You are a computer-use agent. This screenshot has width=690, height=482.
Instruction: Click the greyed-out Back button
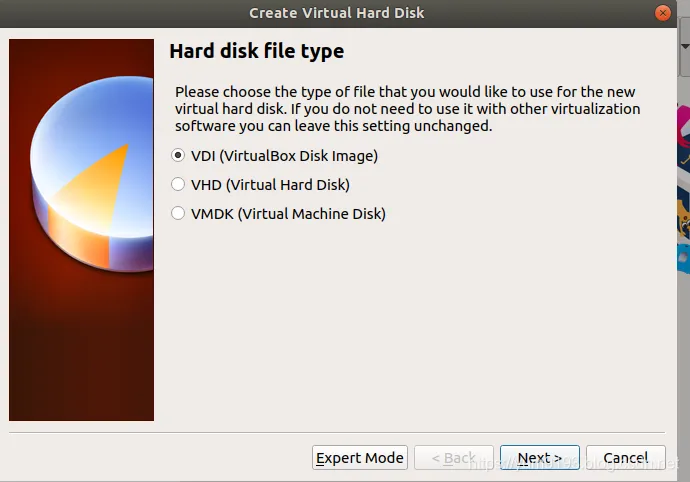pyautogui.click(x=453, y=458)
